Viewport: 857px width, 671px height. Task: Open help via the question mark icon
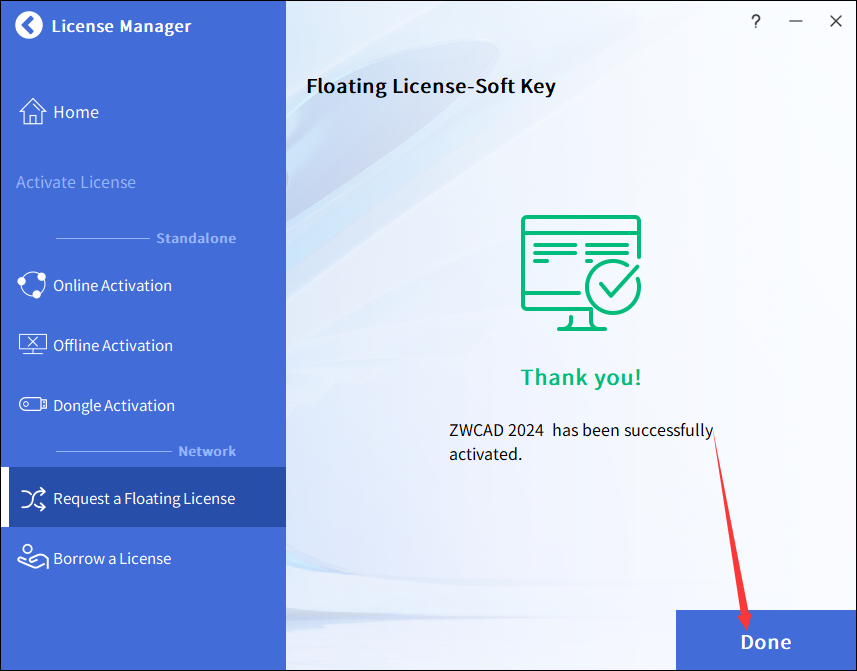tap(755, 22)
